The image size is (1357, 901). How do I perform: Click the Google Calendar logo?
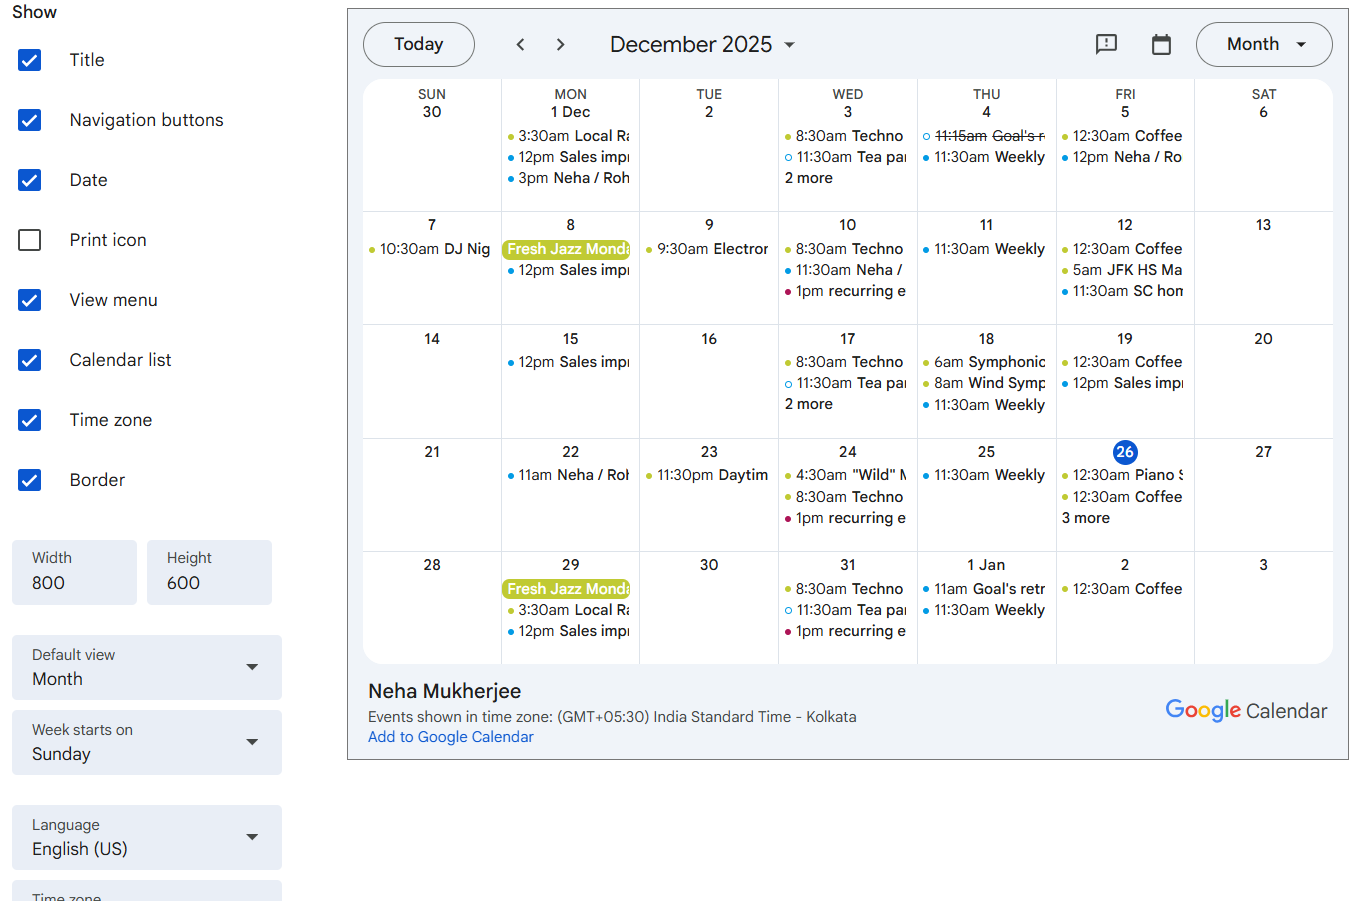[1246, 710]
